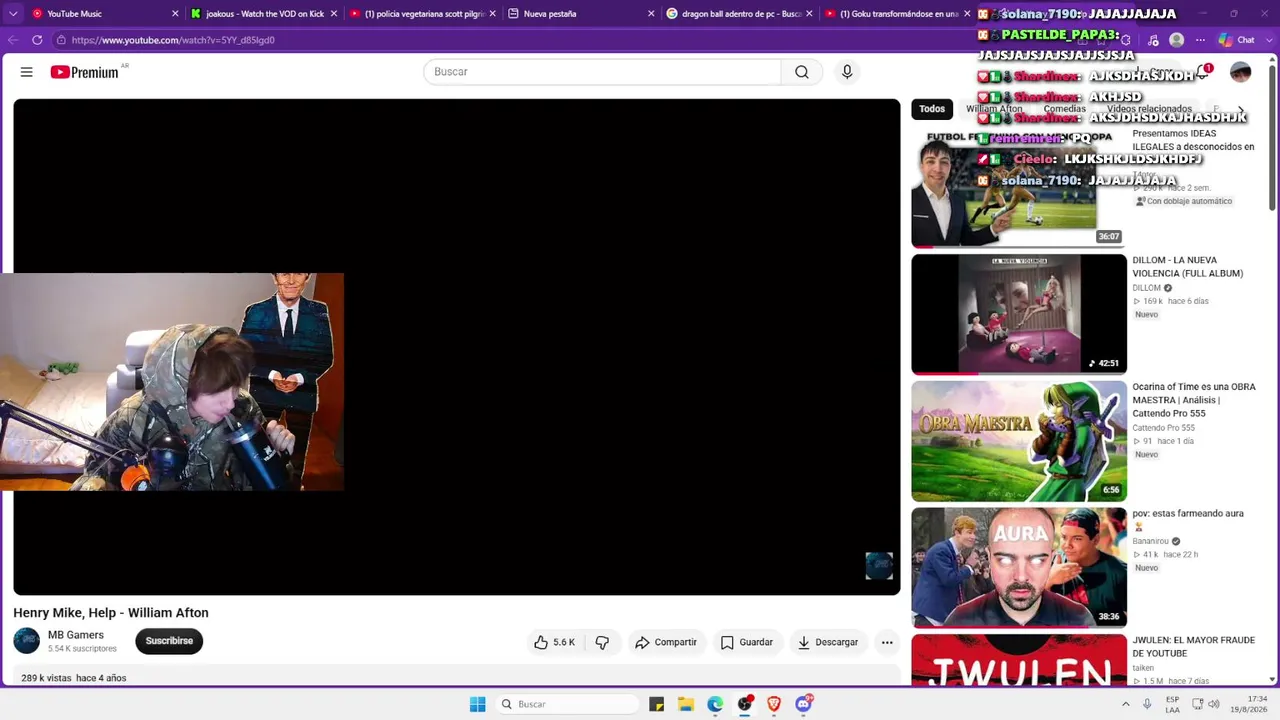Click the channel watermark in the video player
Image resolution: width=1280 pixels, height=720 pixels.
click(x=879, y=566)
